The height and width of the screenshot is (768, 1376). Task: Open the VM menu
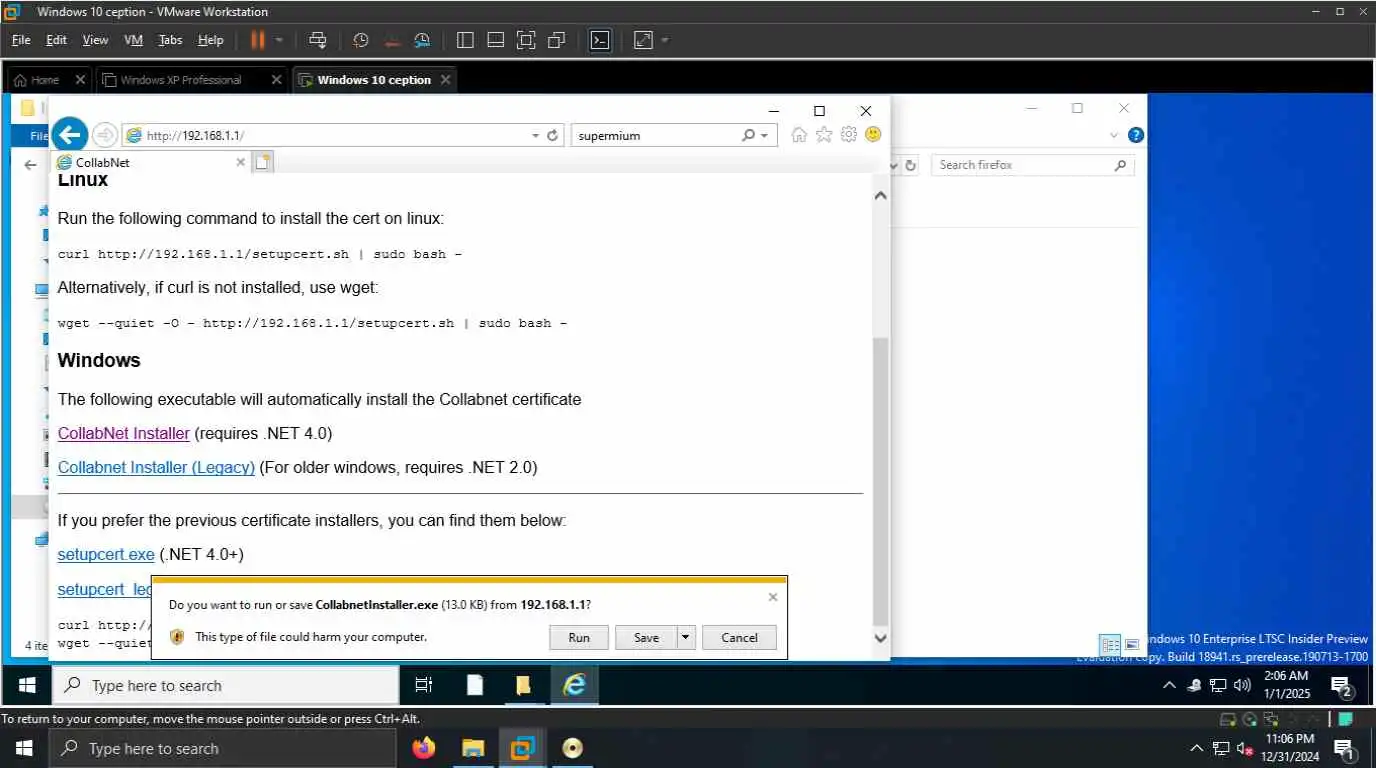pyautogui.click(x=133, y=40)
